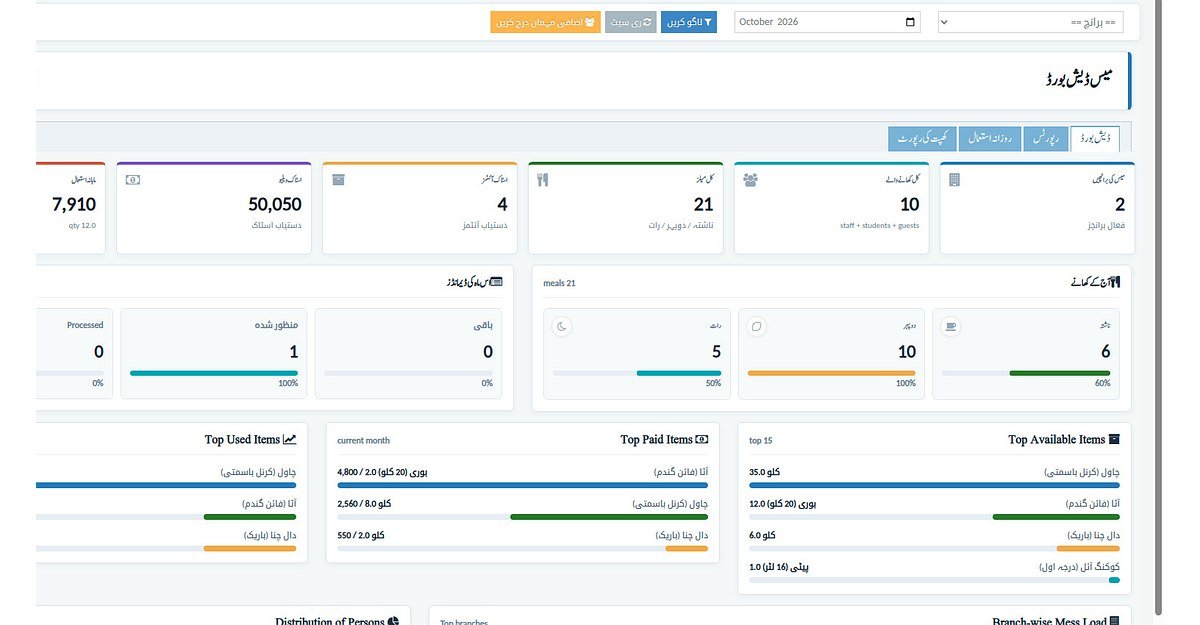Click dinner progress bar showing 50%
The image size is (1200, 625).
637,373
